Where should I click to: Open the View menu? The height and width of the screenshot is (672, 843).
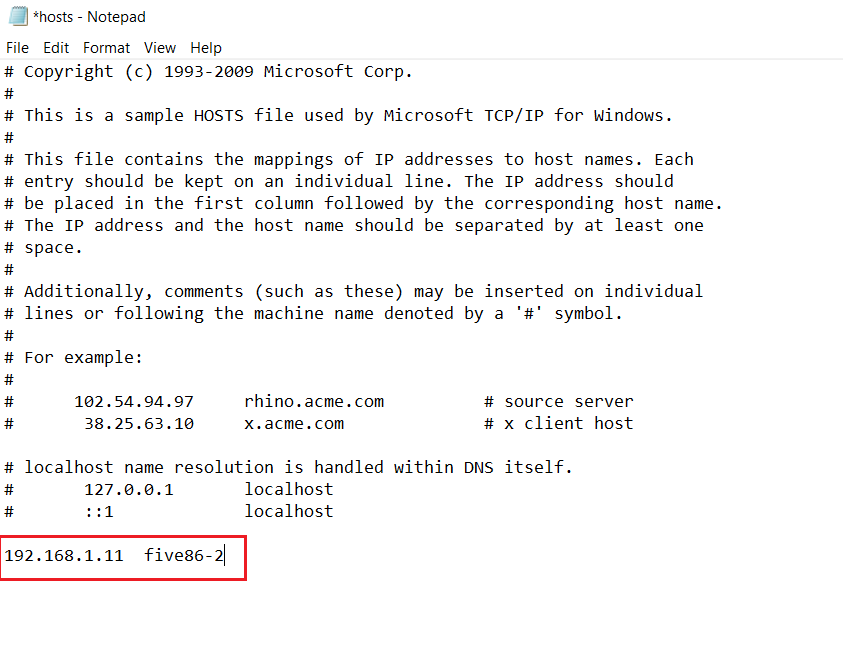(160, 47)
